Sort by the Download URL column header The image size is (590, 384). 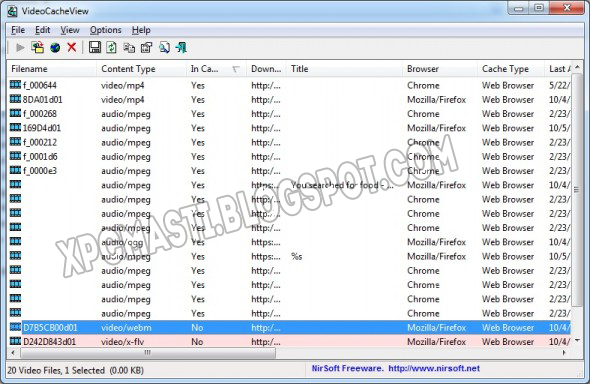(266, 69)
